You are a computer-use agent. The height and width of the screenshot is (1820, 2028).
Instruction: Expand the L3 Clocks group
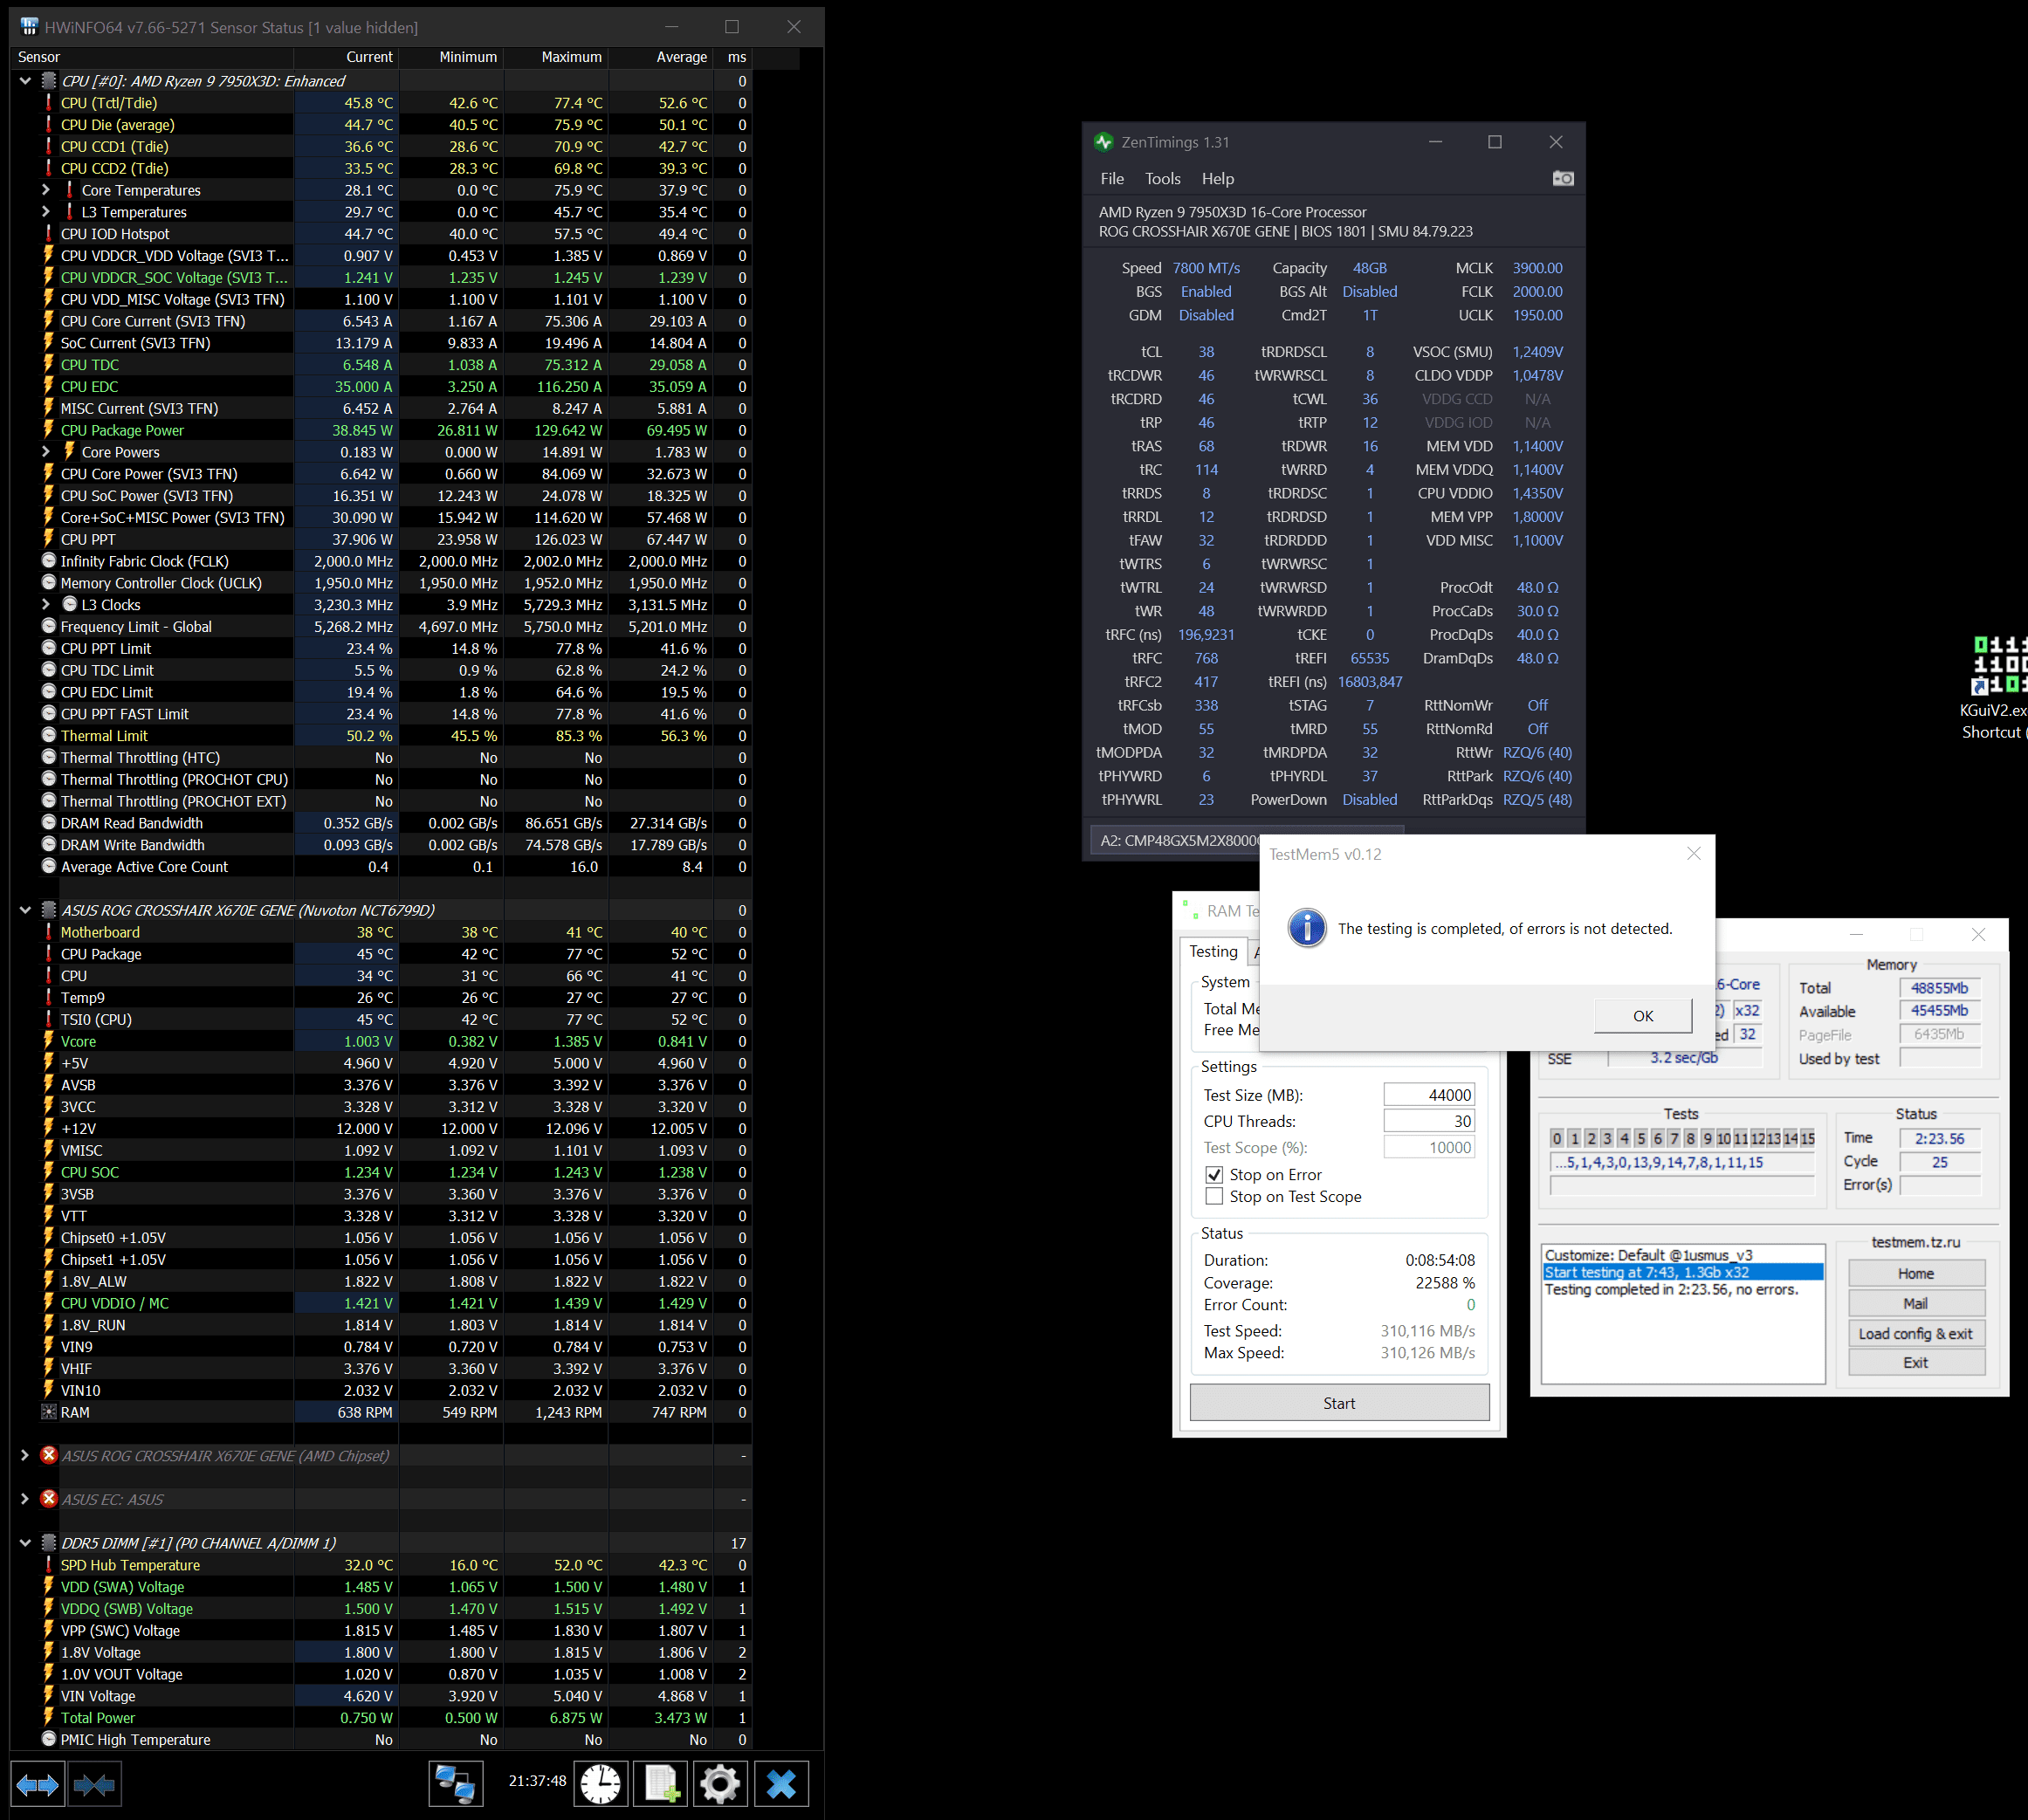tap(45, 604)
